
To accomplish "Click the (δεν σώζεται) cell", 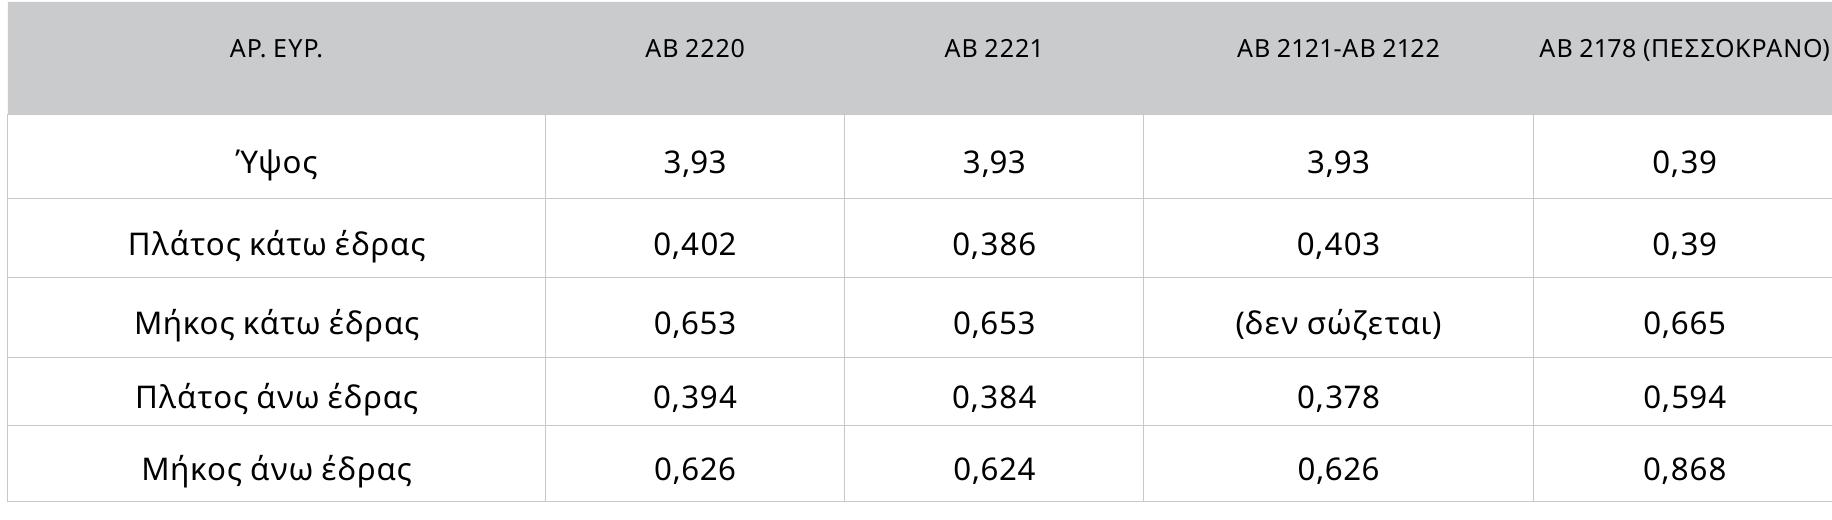I will (1338, 323).
